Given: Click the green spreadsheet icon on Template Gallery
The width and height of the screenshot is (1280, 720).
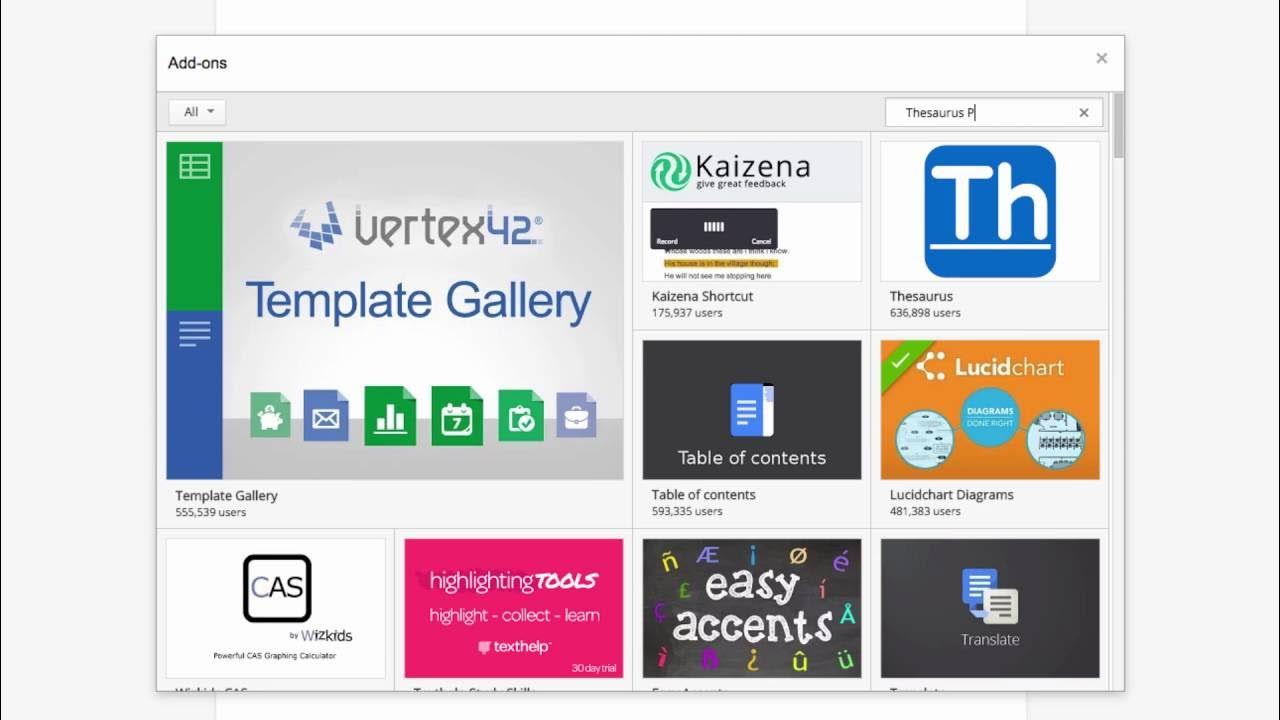Looking at the screenshot, I should click(x=195, y=166).
